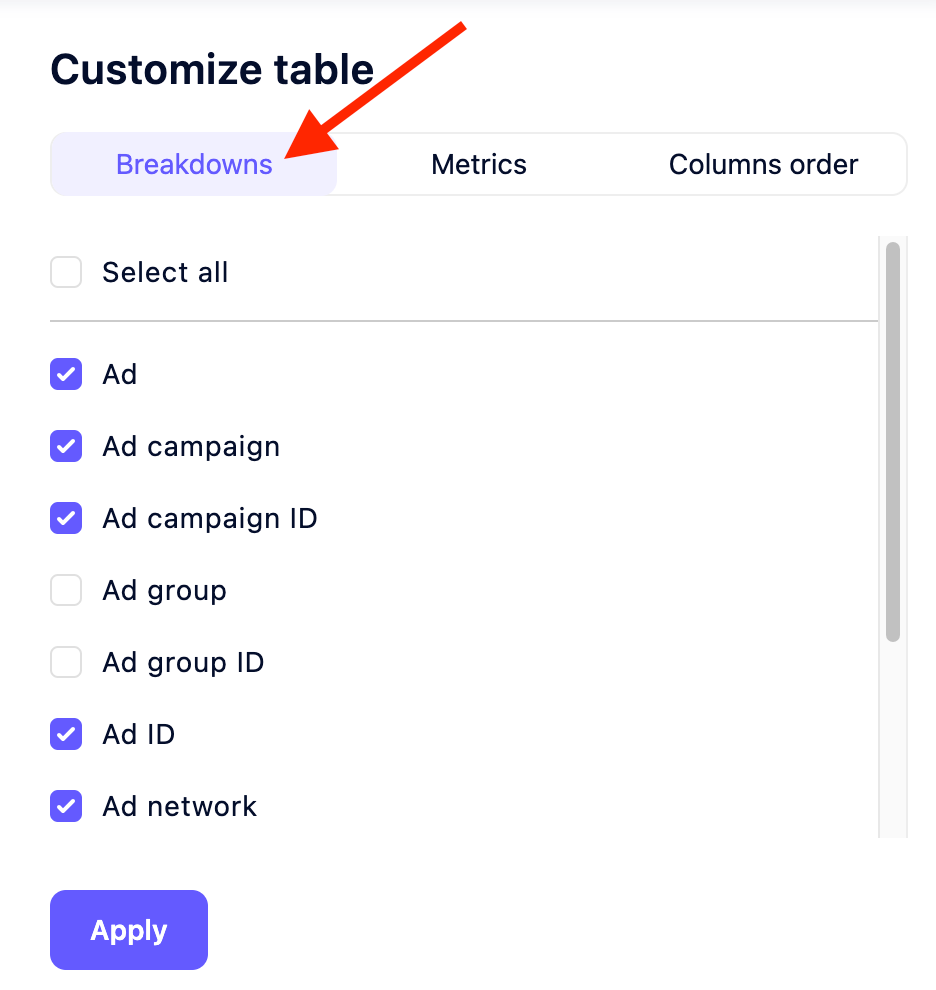Click the Ad campaign label text

(190, 446)
